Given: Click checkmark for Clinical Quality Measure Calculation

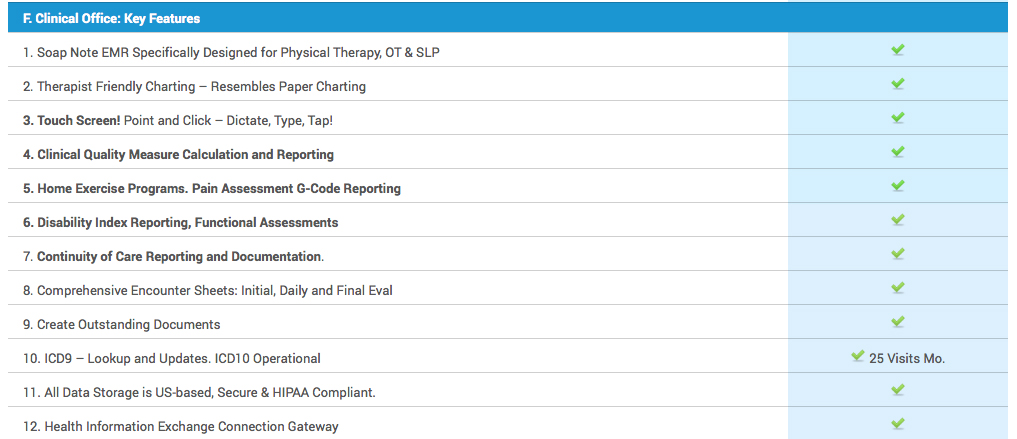Looking at the screenshot, I should pos(897,152).
